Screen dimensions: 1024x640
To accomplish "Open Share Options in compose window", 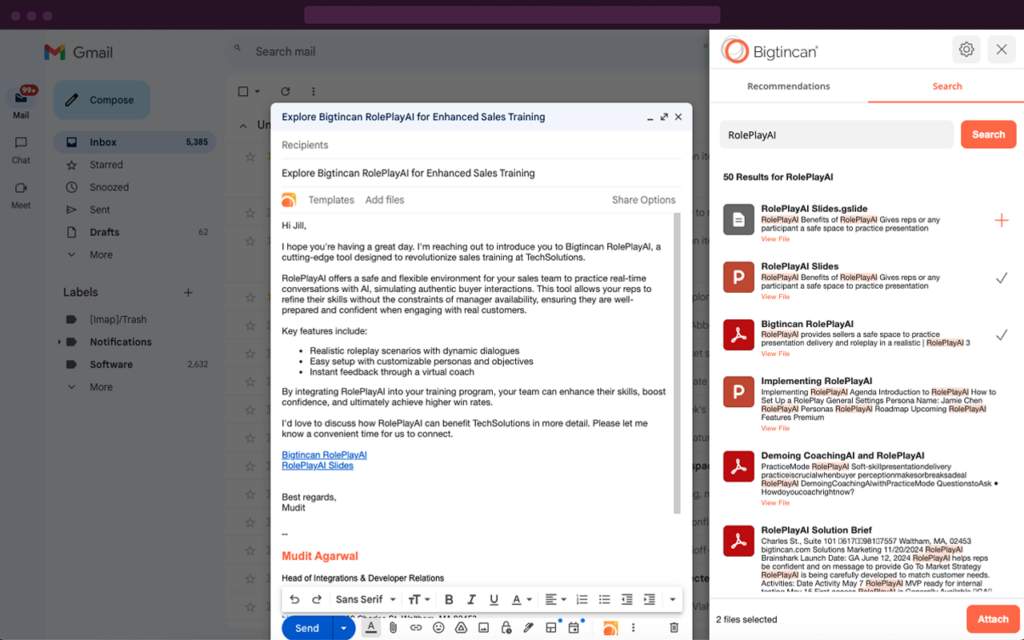I will (x=643, y=200).
